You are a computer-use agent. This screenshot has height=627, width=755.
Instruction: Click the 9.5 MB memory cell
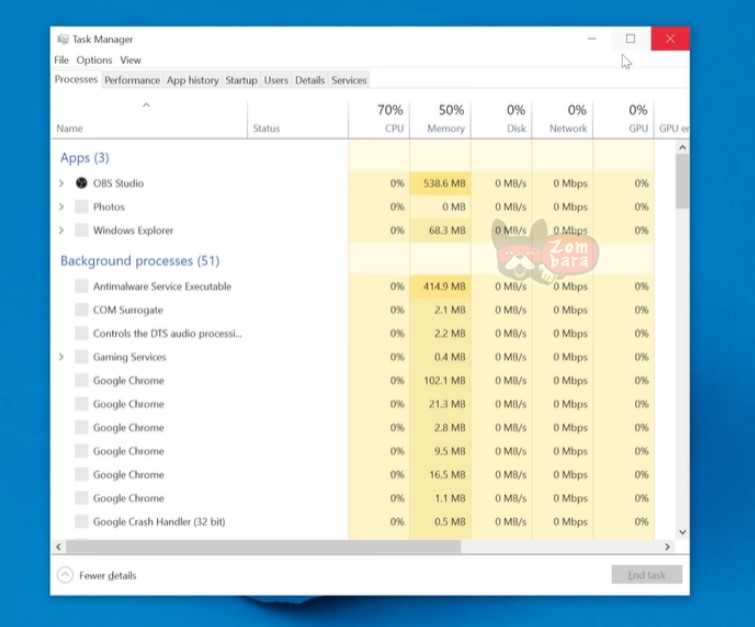coord(440,451)
